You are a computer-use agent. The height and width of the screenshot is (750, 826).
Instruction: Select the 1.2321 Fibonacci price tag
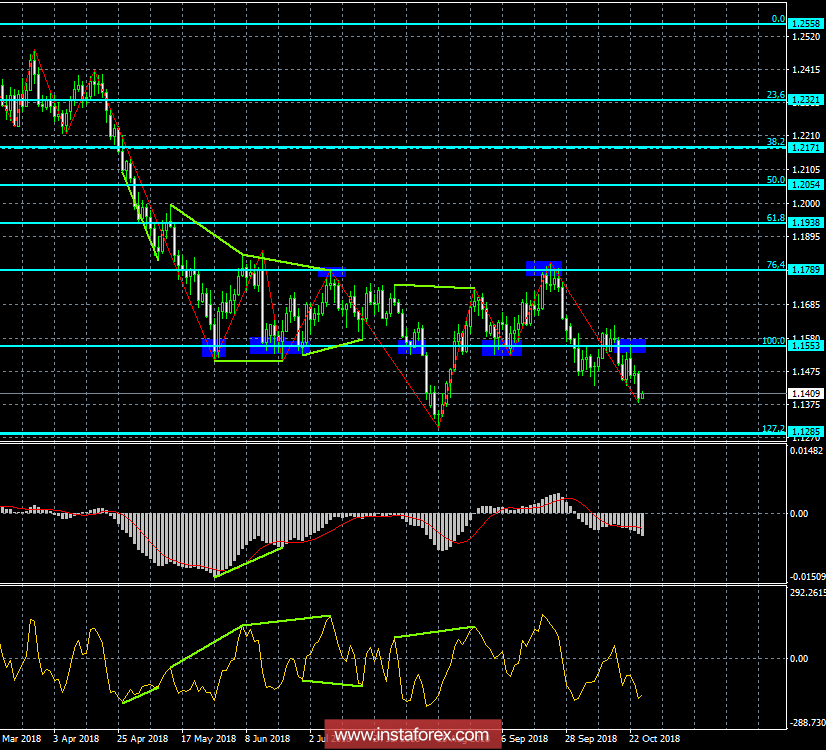(805, 100)
